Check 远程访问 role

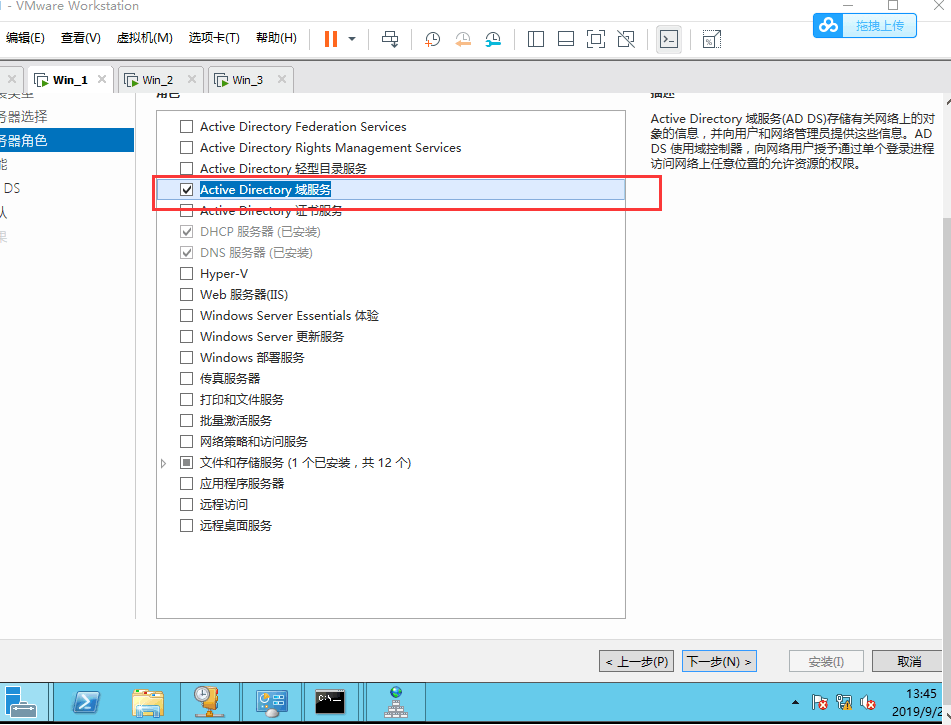click(187, 505)
